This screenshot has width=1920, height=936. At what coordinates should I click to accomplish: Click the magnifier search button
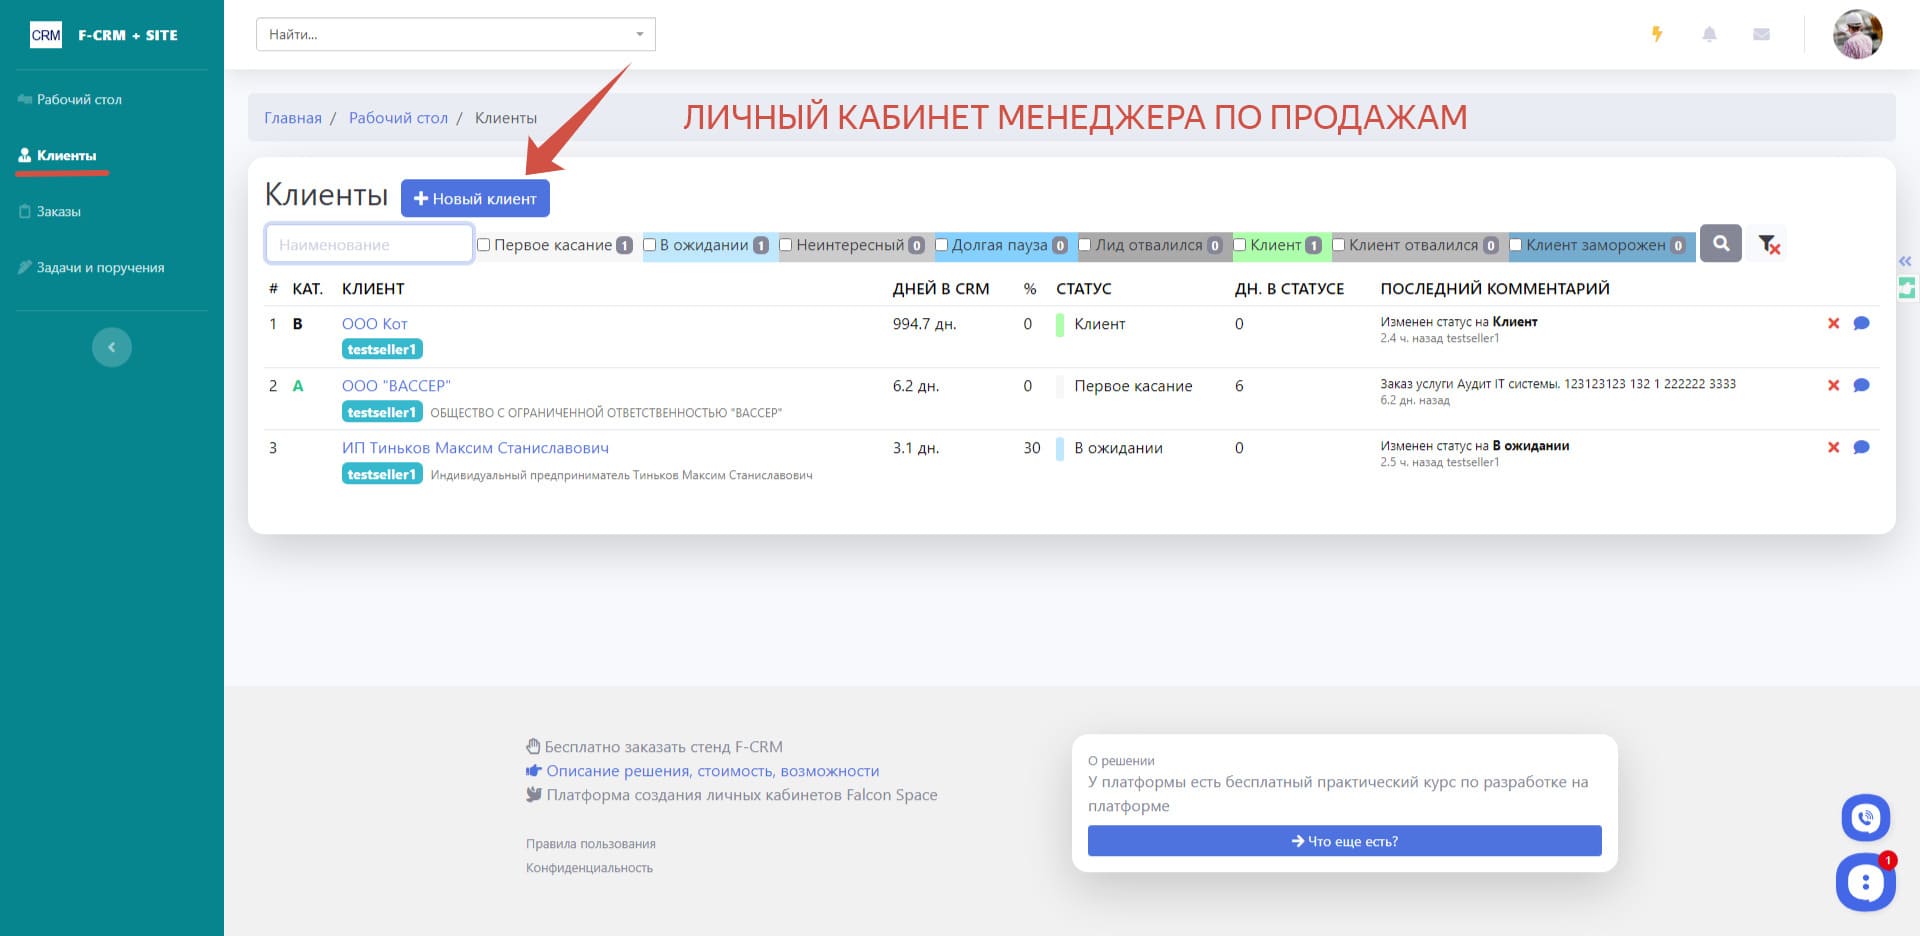[1720, 243]
